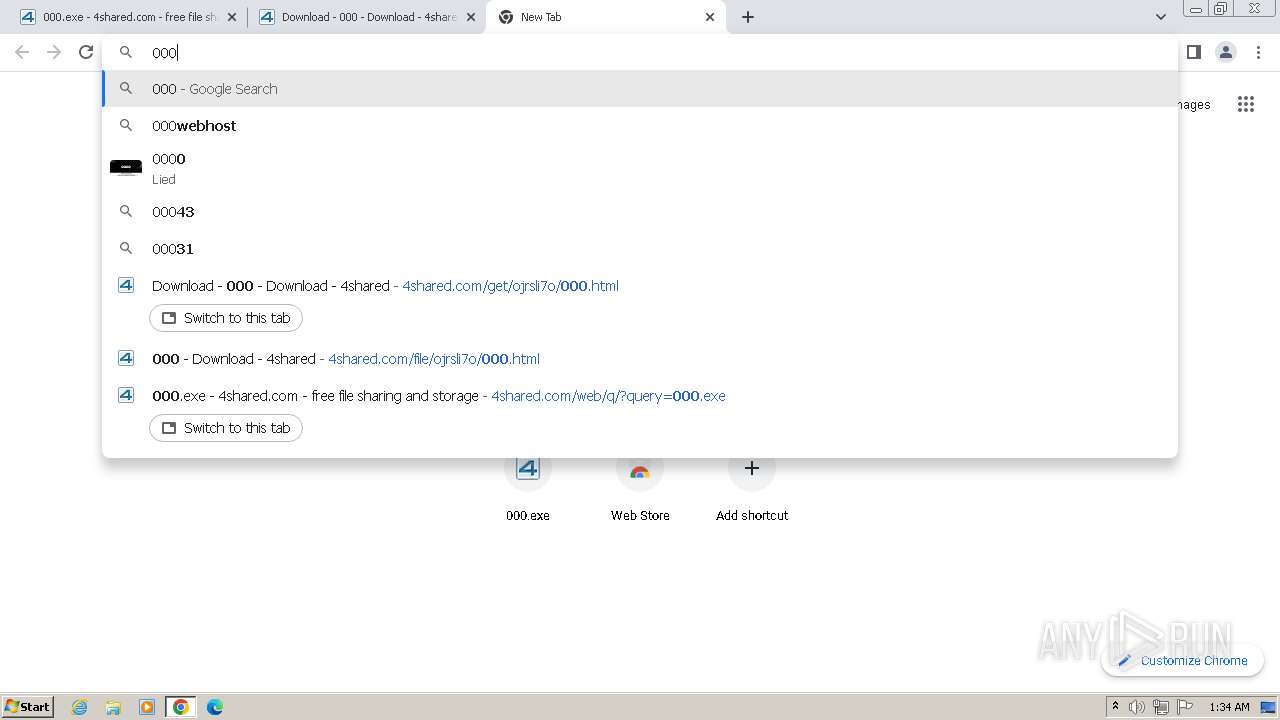Open Windows Explorer folder in taskbar
The image size is (1280, 720).
113,707
